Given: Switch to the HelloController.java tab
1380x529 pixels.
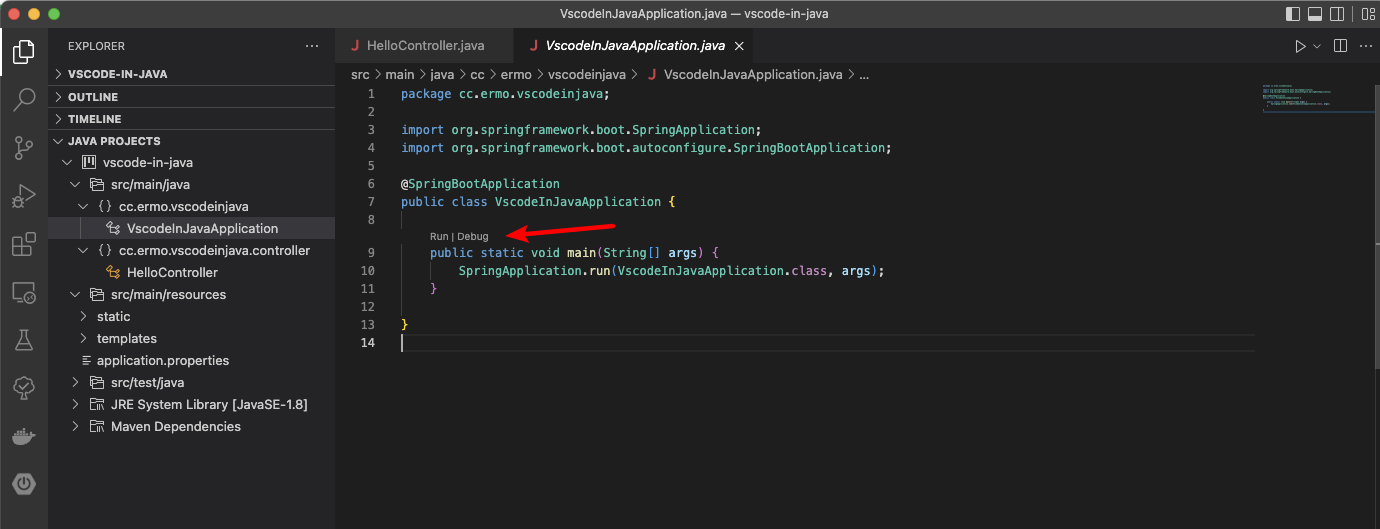Looking at the screenshot, I should point(424,46).
